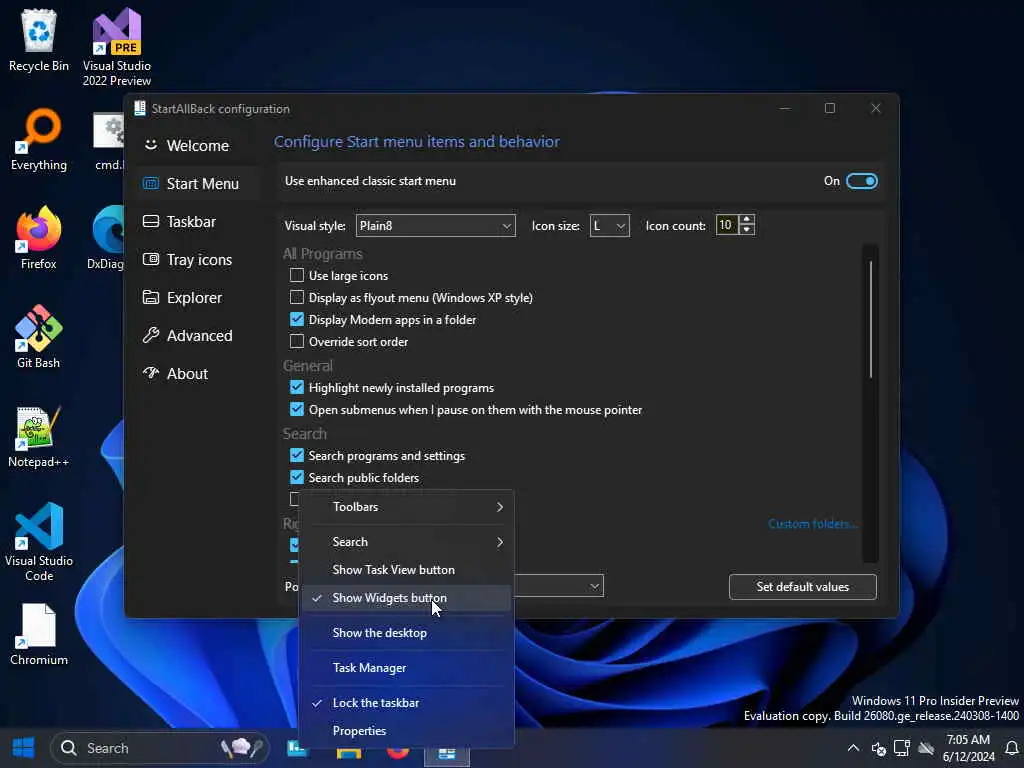Click the Windows Start button
Viewport: 1024px width, 768px height.
24,748
